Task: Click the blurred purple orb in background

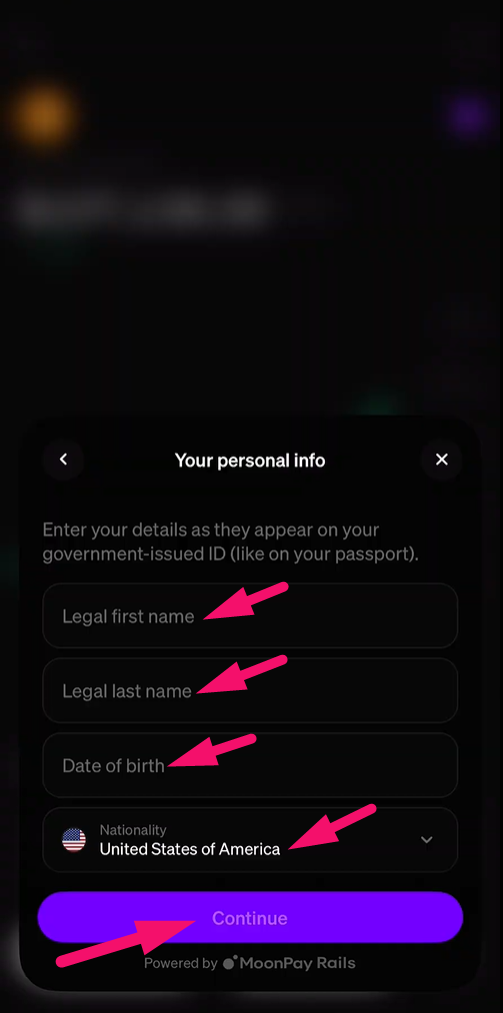Action: [469, 116]
